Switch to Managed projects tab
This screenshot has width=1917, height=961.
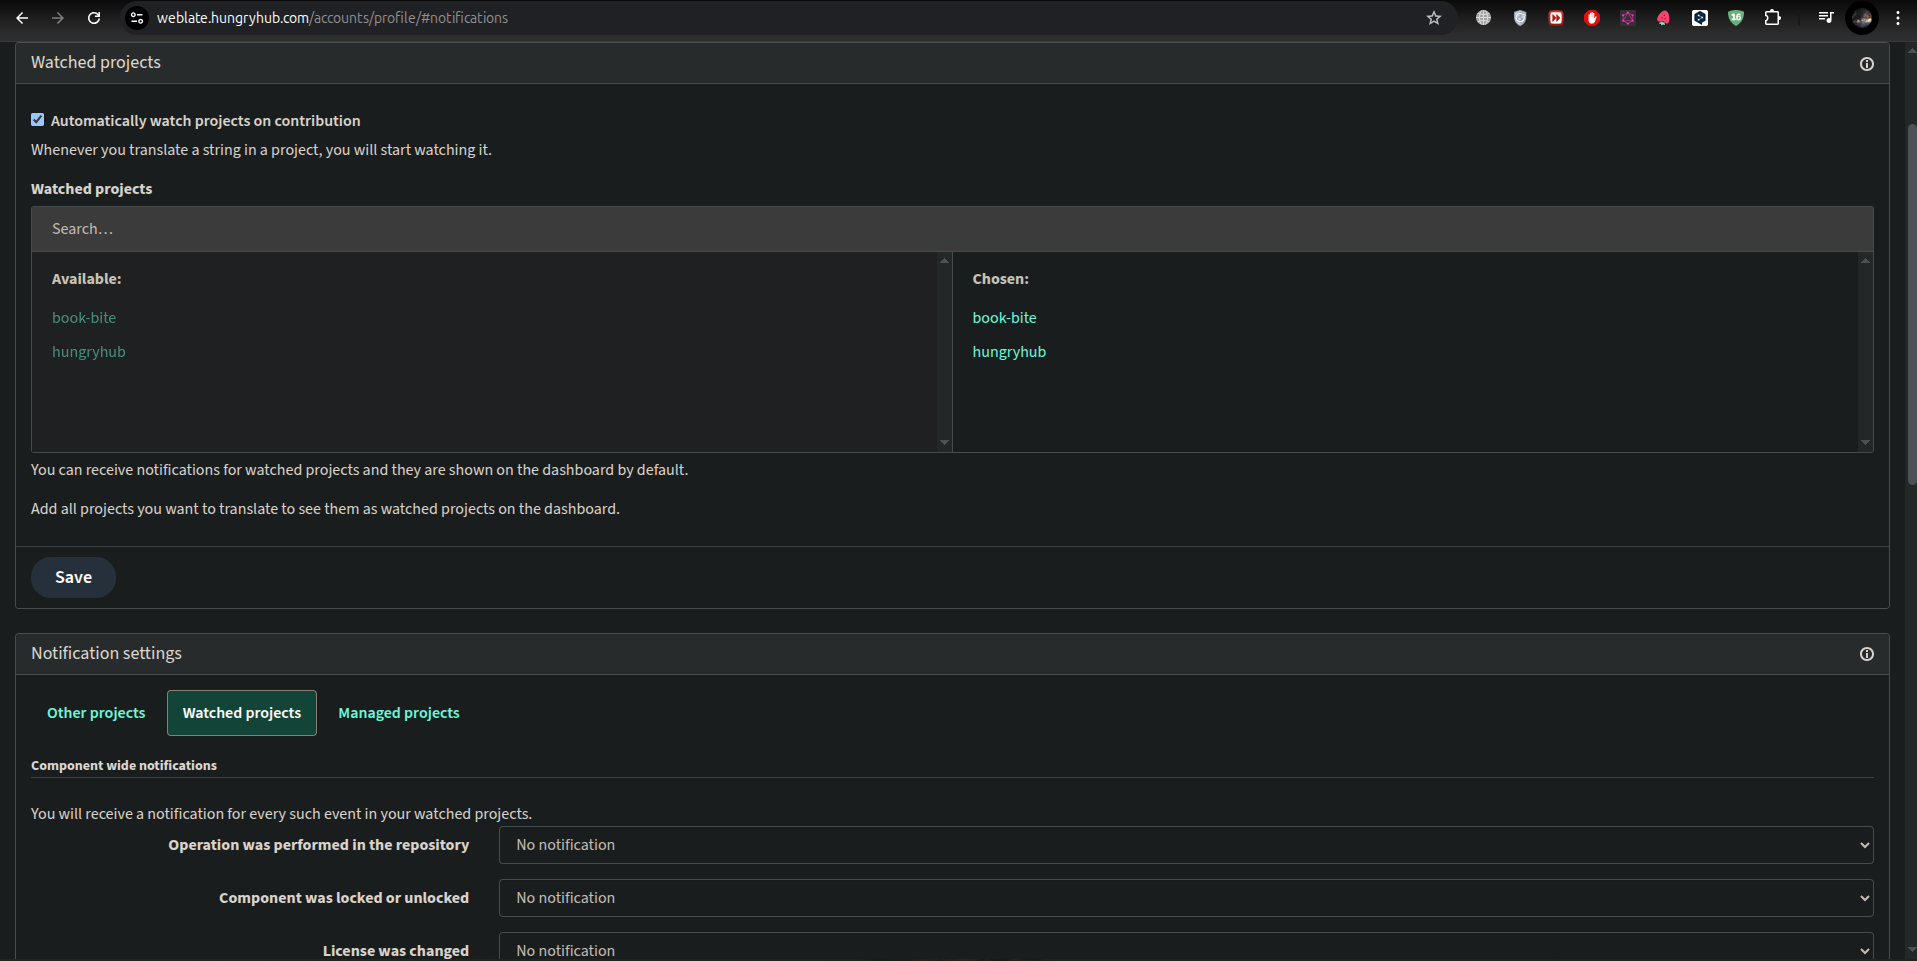[x=398, y=713]
